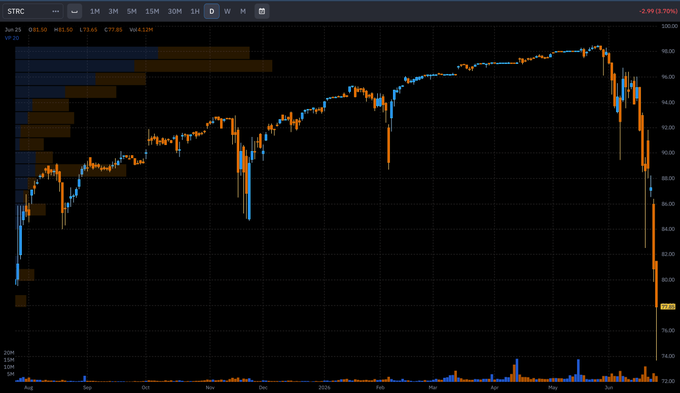Click the Apr time axis label
680x393 pixels.
coord(494,387)
